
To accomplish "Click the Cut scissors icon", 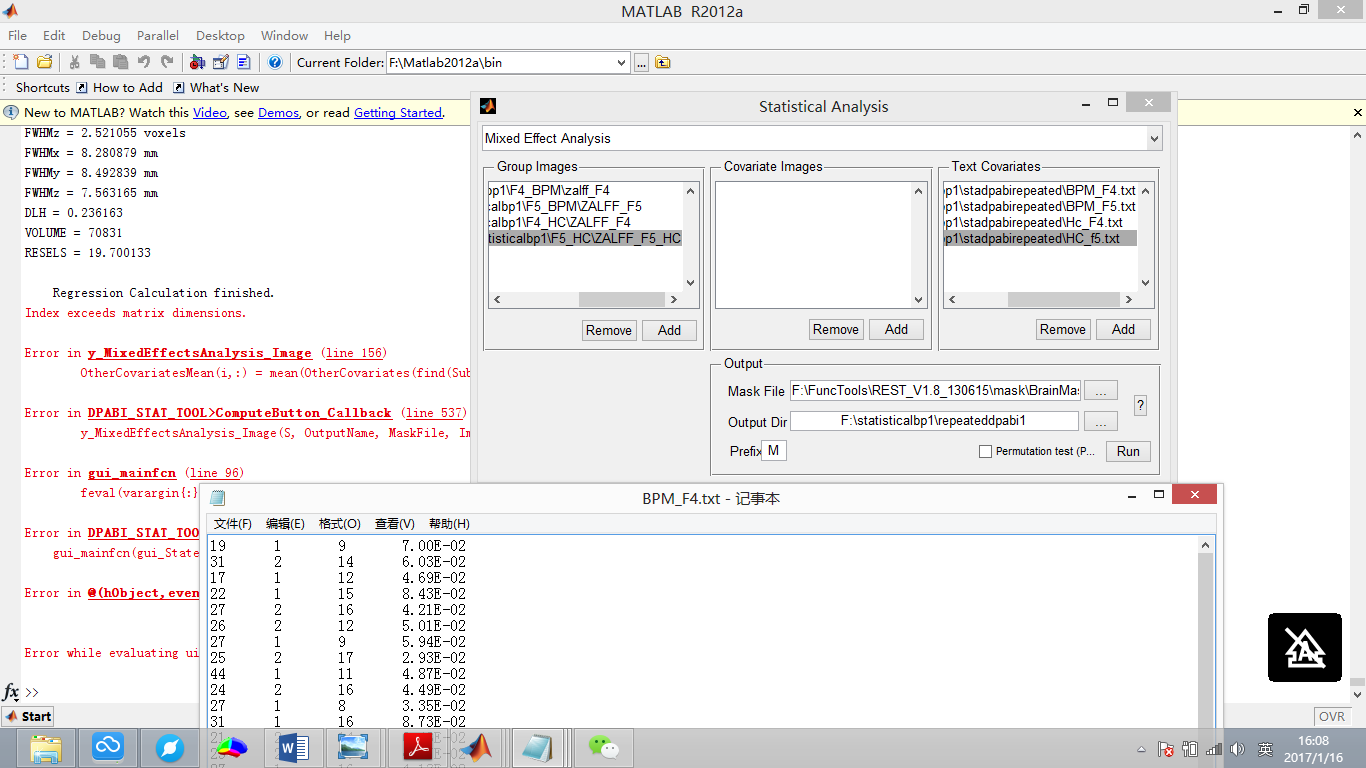I will (x=76, y=62).
